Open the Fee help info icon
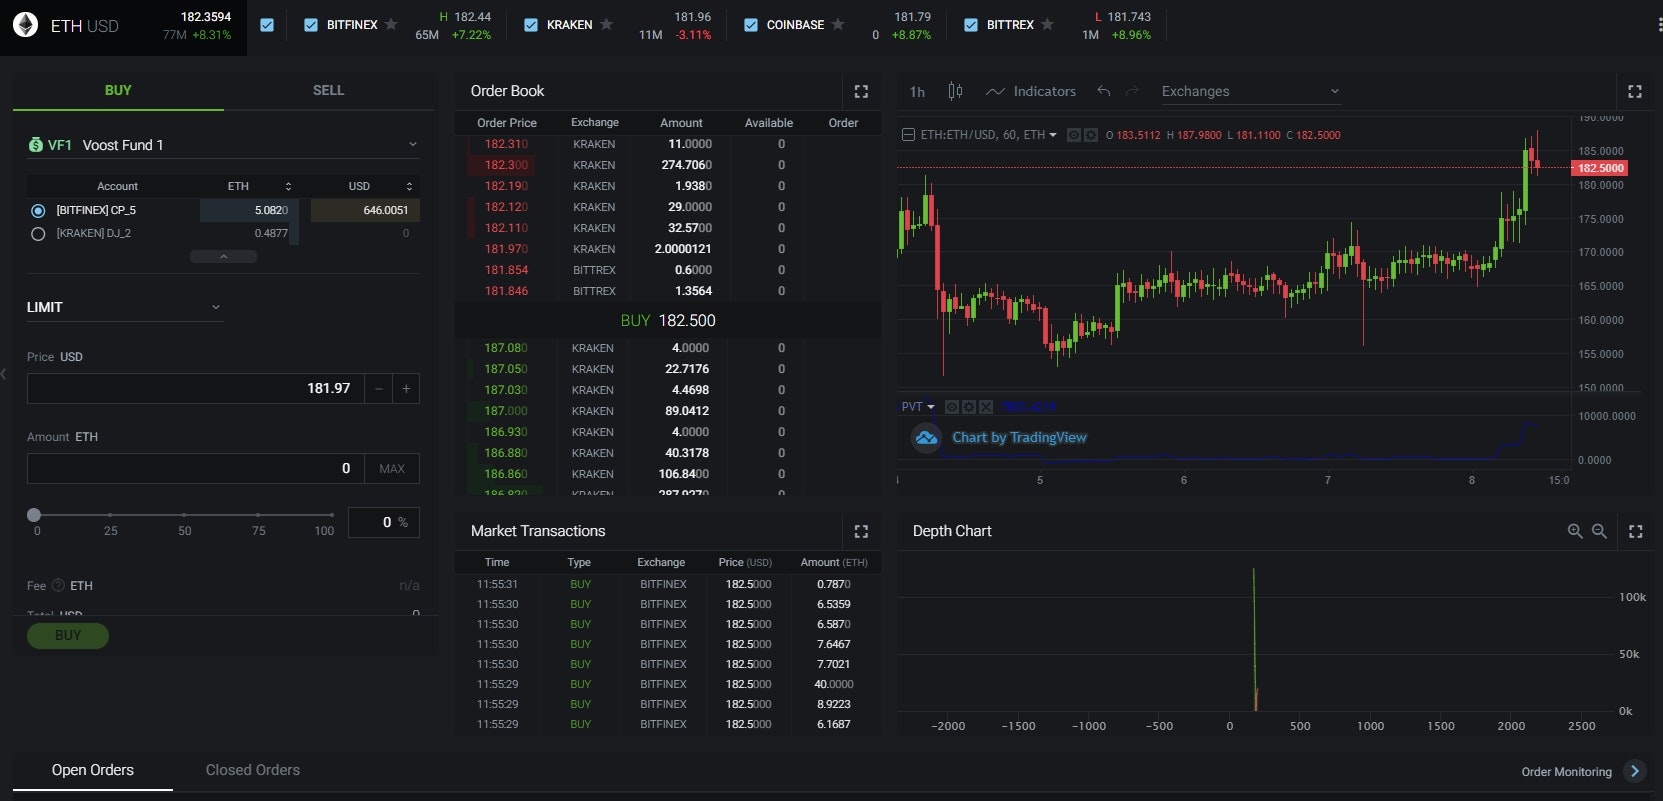The height and width of the screenshot is (801, 1663). tap(58, 585)
